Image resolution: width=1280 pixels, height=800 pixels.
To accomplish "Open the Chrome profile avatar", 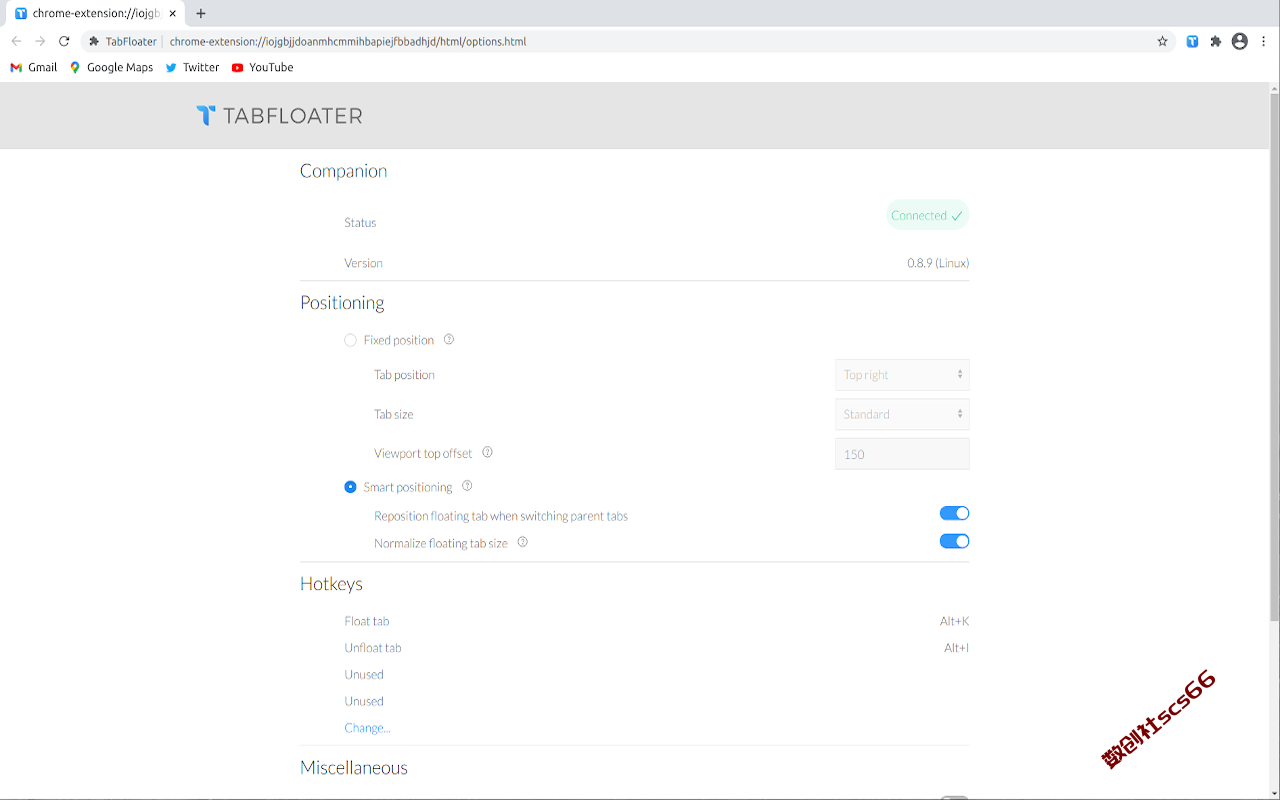I will tap(1240, 41).
